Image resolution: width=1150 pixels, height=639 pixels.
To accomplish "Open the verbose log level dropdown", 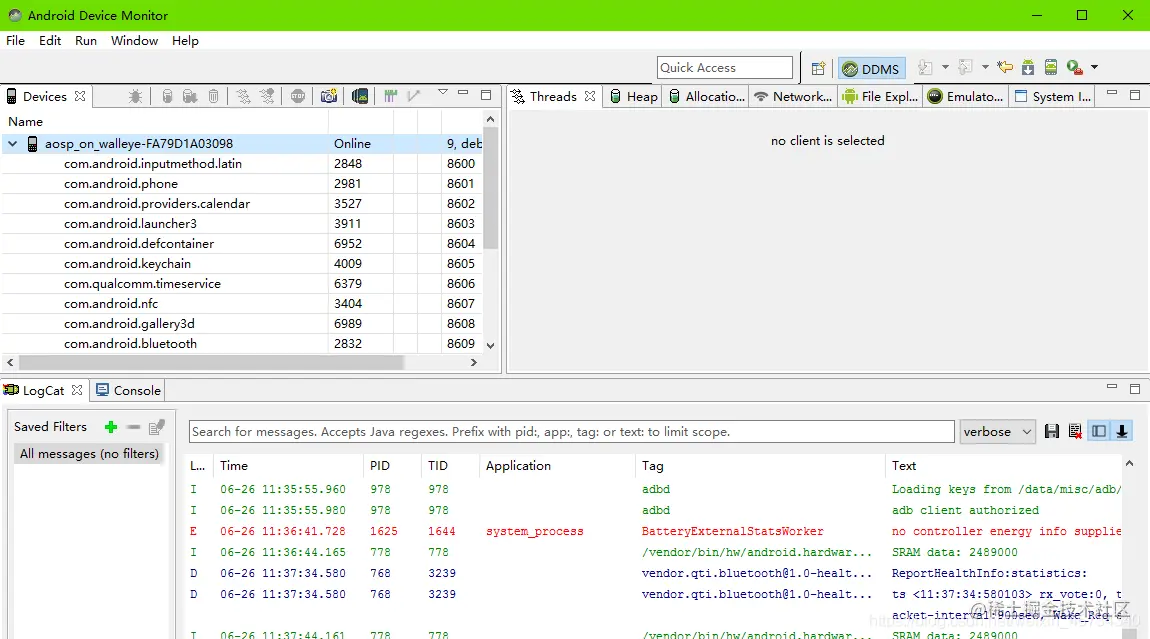I will [x=997, y=431].
